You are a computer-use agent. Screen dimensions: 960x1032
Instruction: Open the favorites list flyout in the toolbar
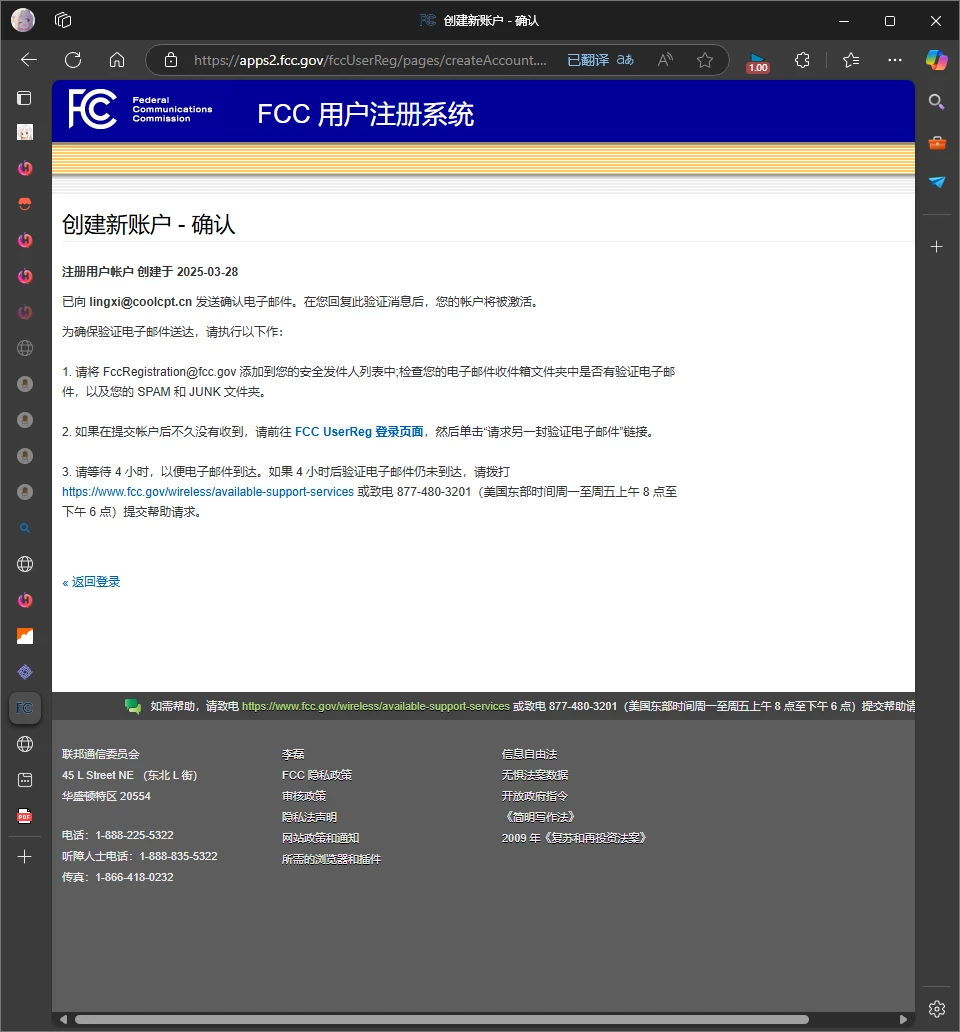pyautogui.click(x=849, y=60)
